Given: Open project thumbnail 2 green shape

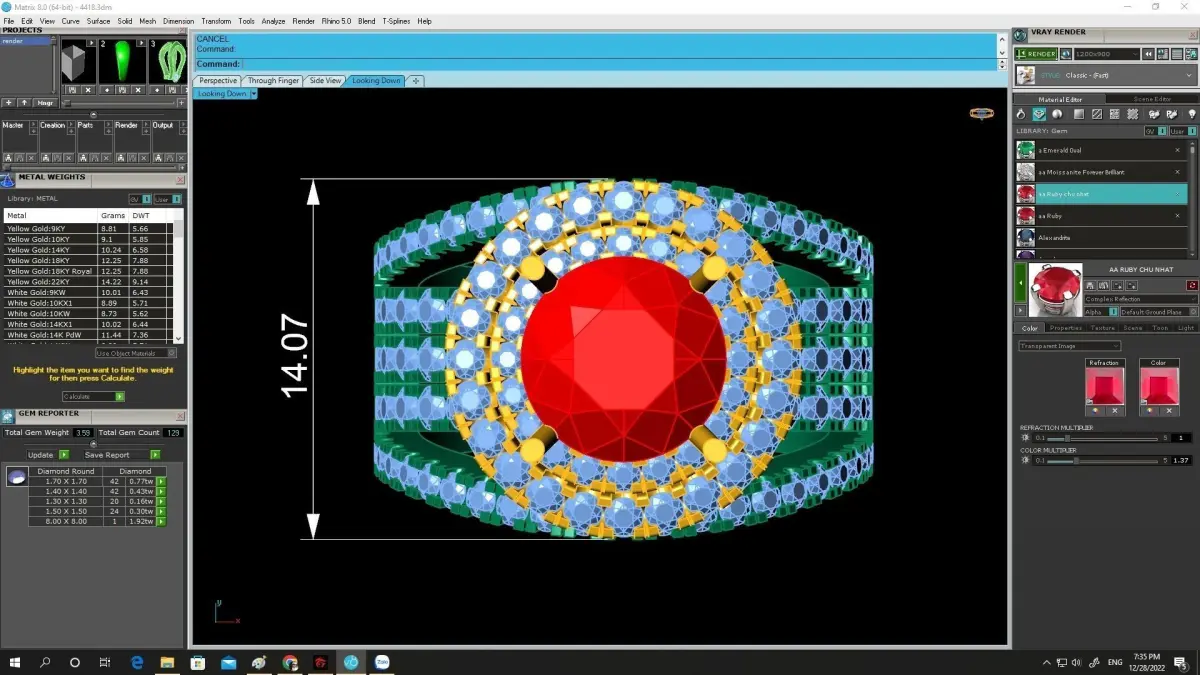Looking at the screenshot, I should [x=122, y=62].
